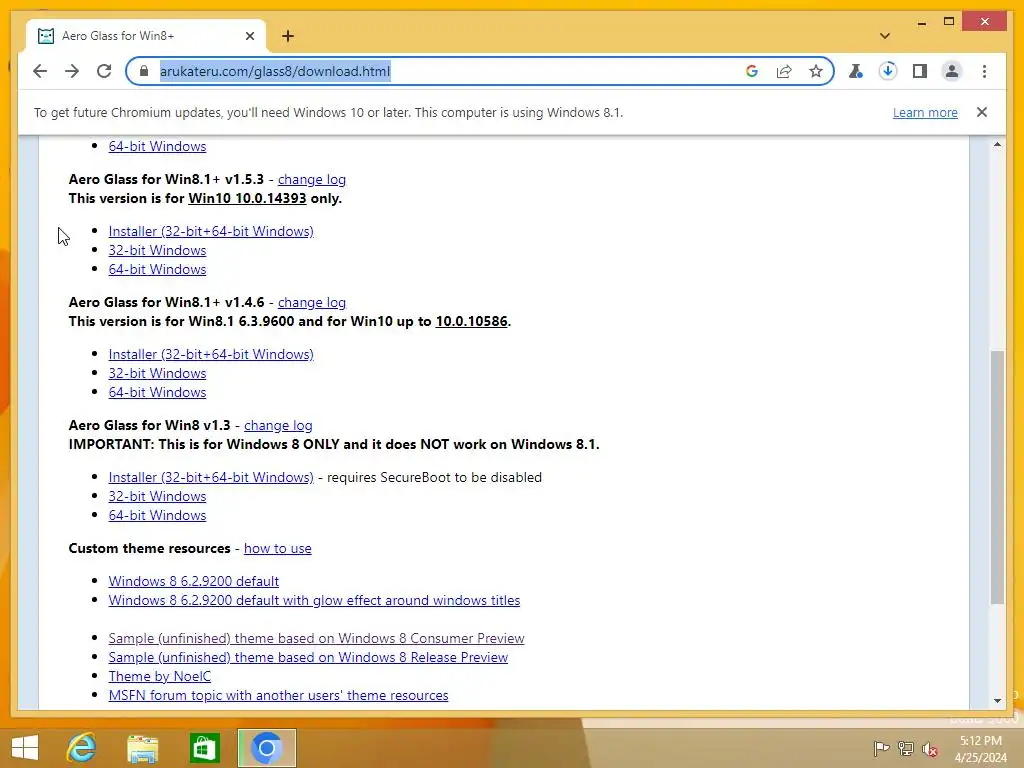Reload the current page
This screenshot has height=768, width=1024.
104,71
